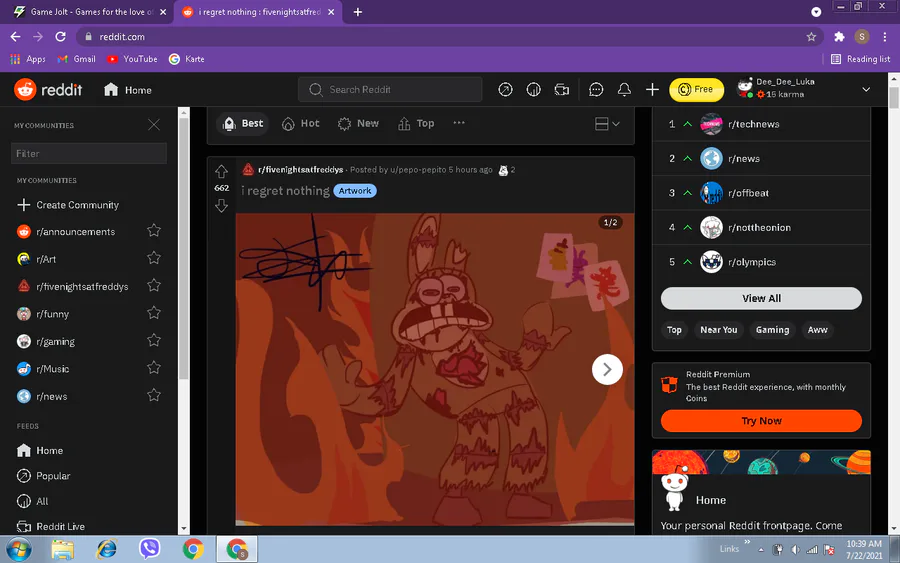
Task: Open more sort options ellipsis
Action: click(459, 123)
